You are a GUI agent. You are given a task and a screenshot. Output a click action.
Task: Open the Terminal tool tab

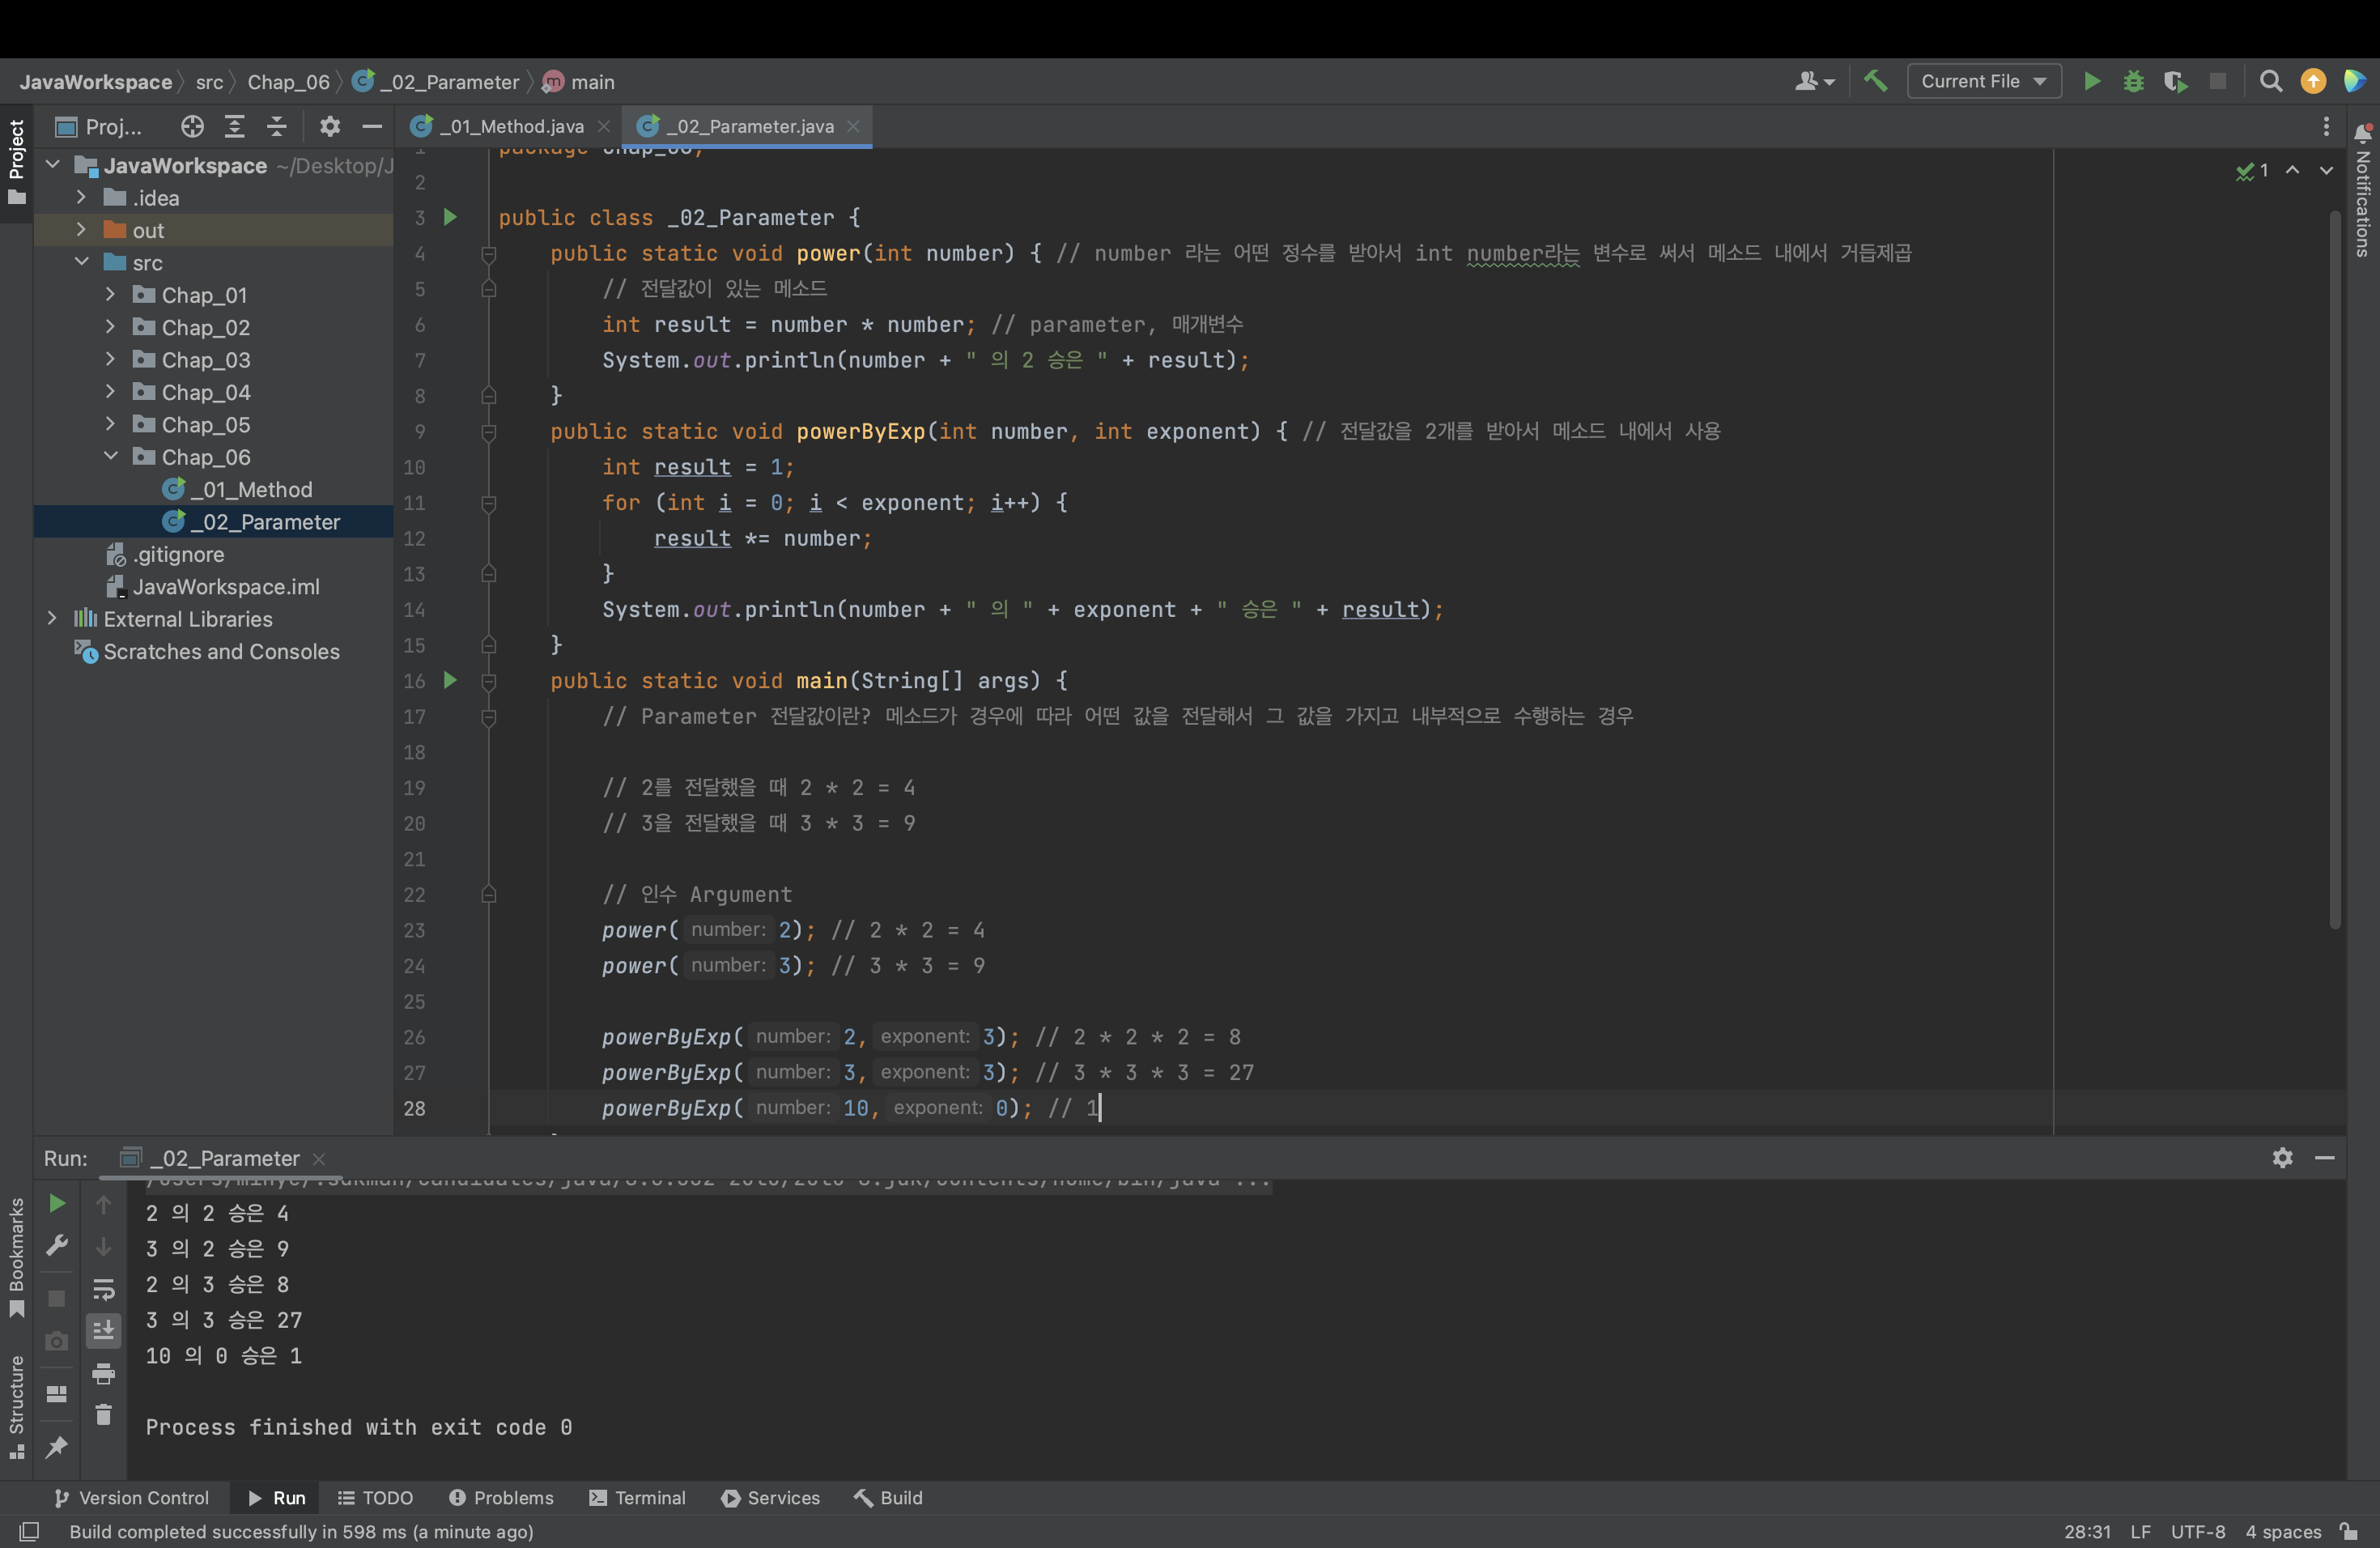point(638,1497)
